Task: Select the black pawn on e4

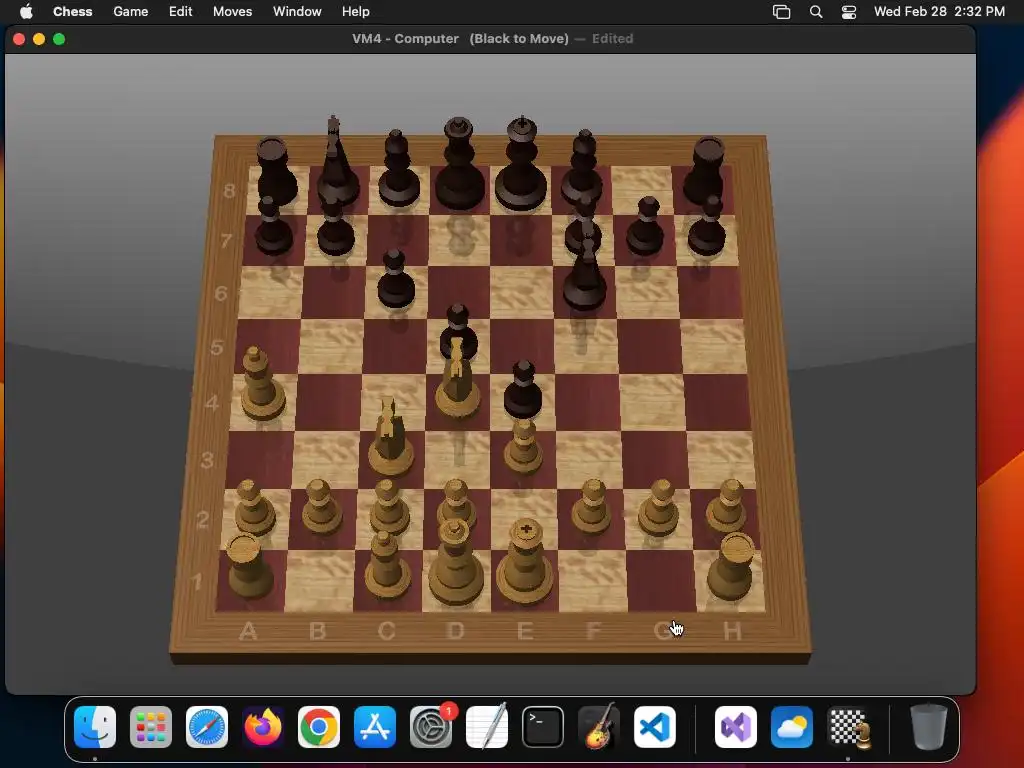Action: coord(522,391)
